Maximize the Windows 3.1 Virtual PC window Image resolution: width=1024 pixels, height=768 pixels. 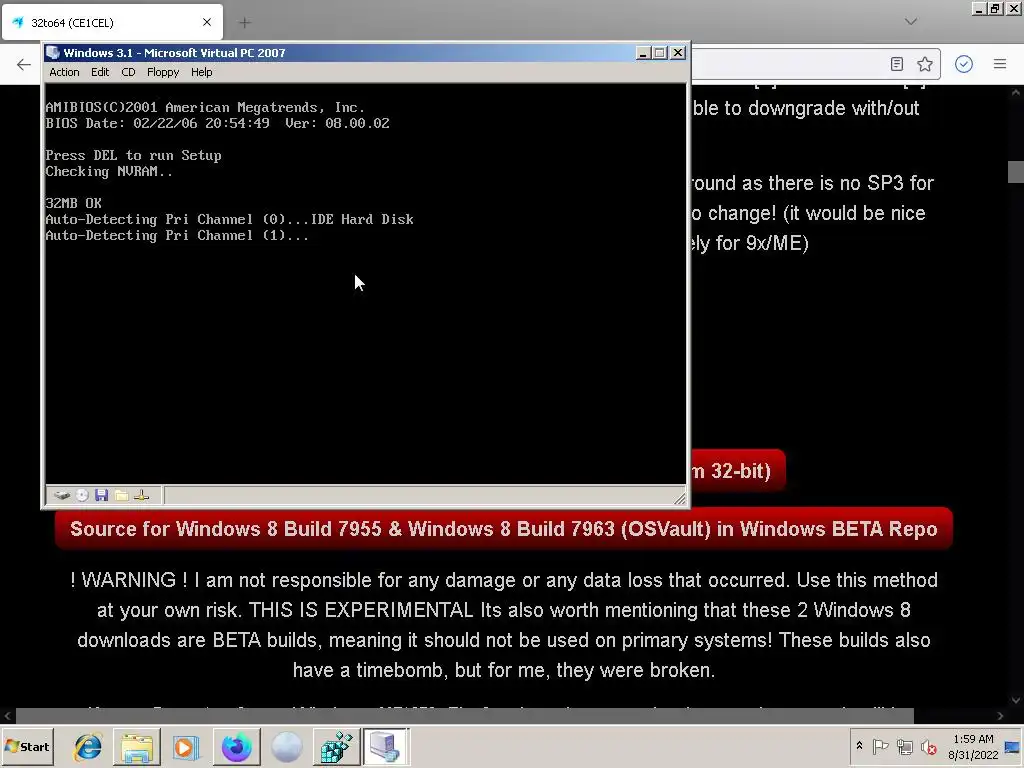coord(660,53)
